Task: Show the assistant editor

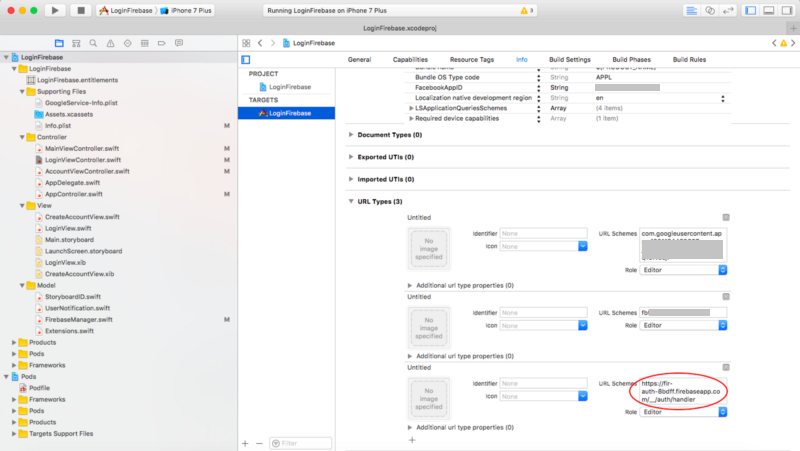Action: coord(710,10)
